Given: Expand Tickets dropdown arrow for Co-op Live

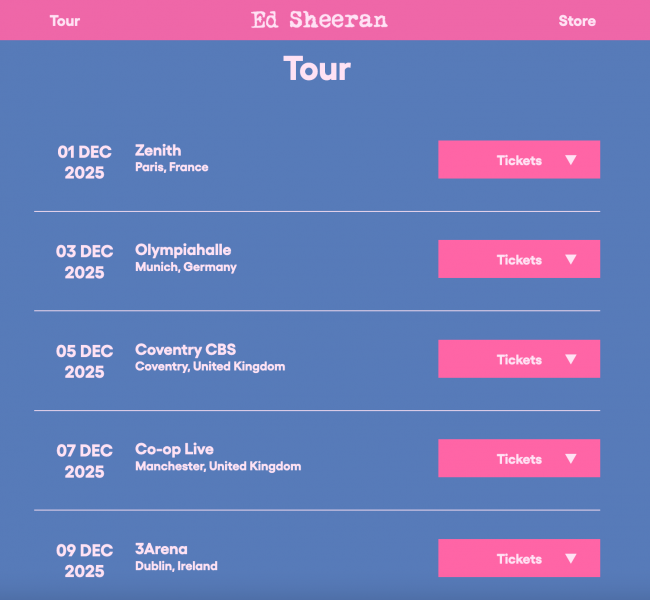Looking at the screenshot, I should [571, 459].
